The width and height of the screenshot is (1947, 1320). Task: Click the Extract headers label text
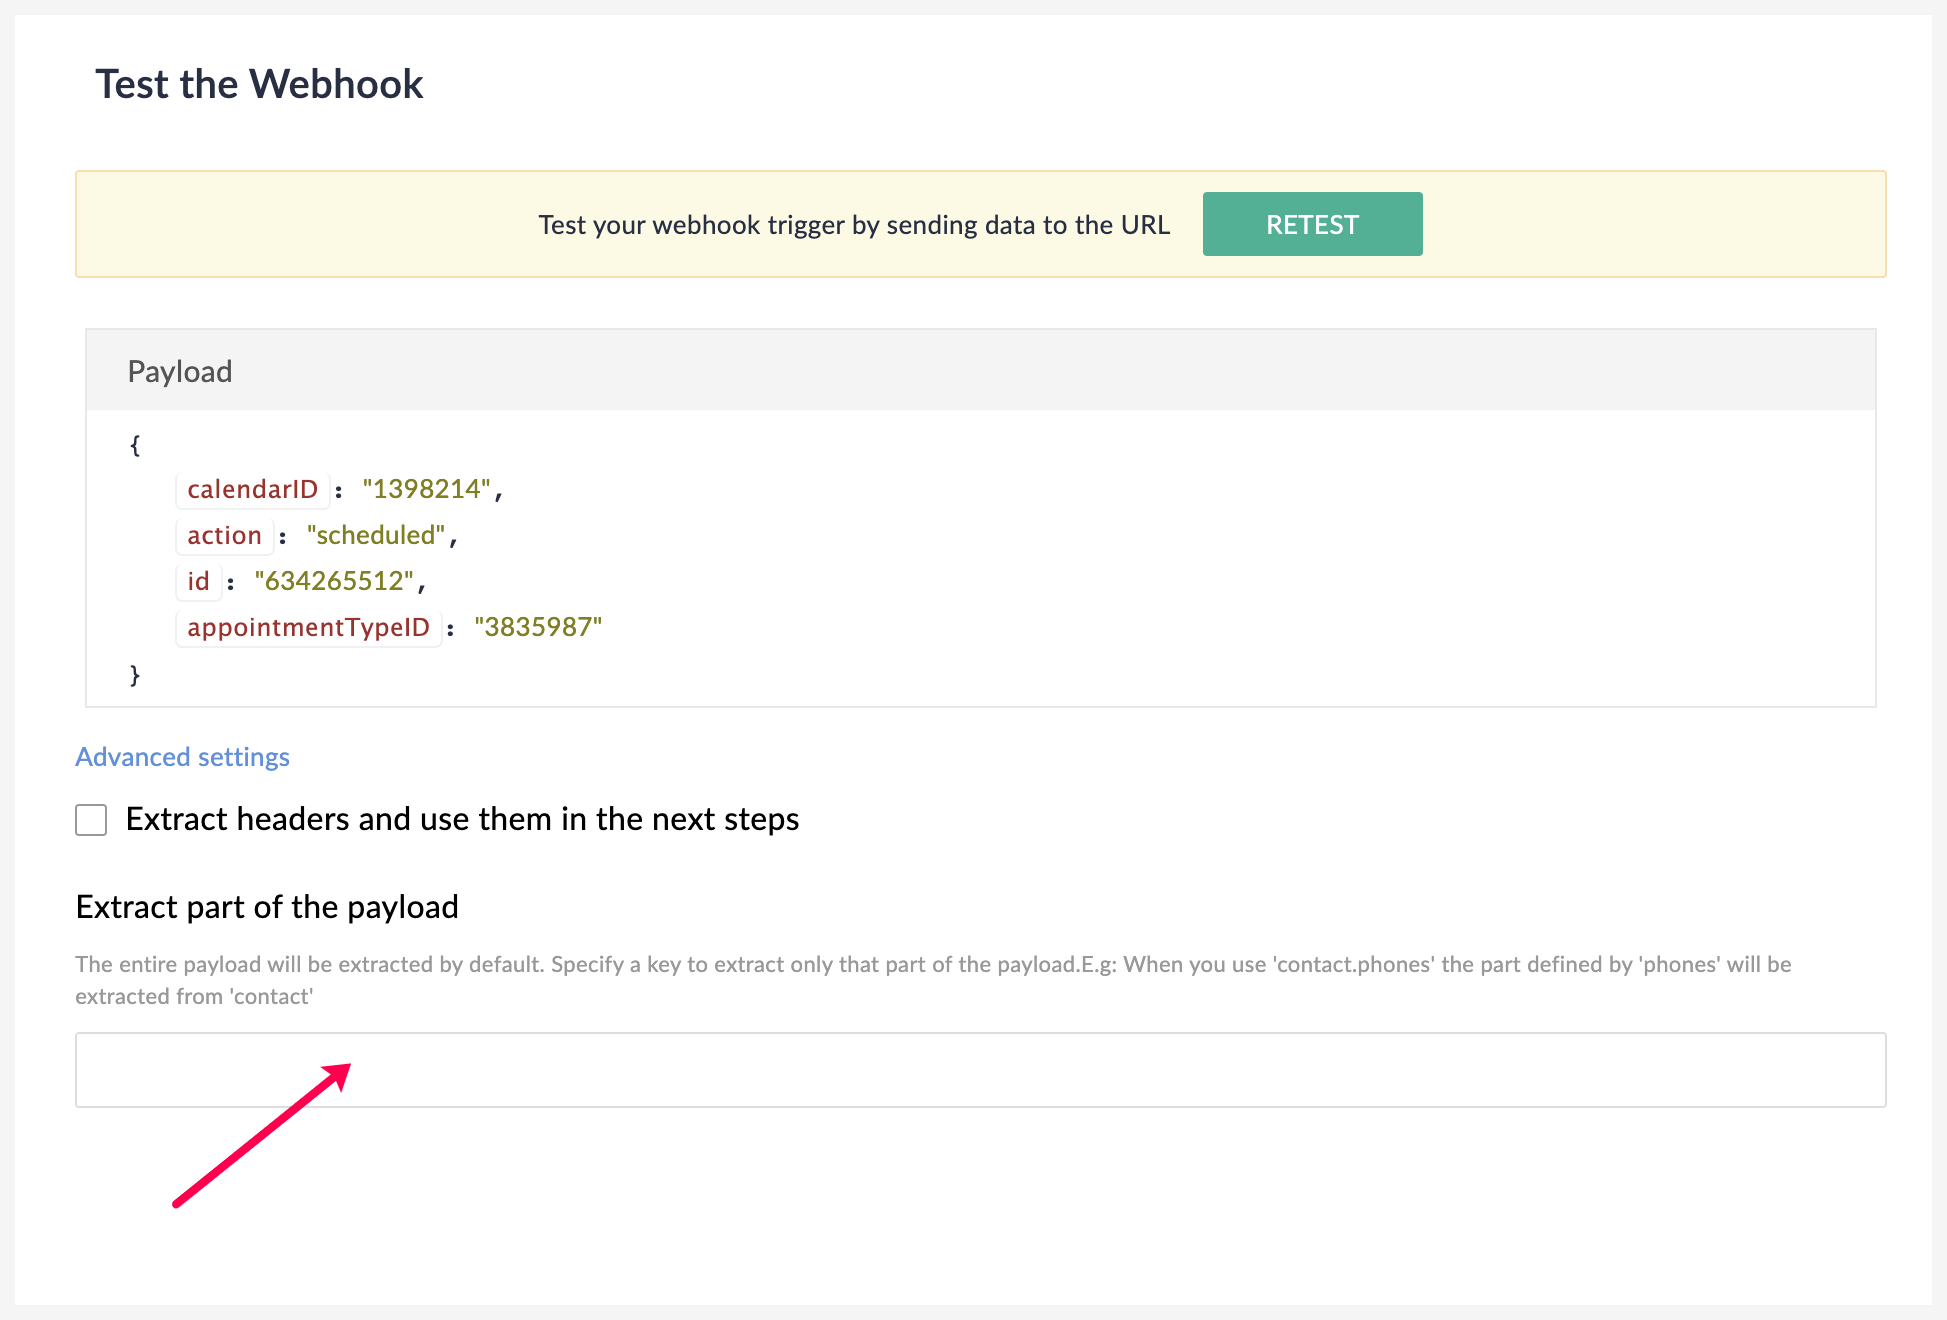461,819
